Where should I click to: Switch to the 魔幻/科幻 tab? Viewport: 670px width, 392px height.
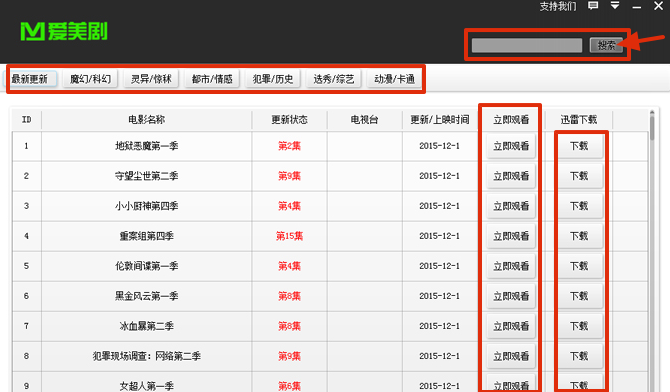90,79
